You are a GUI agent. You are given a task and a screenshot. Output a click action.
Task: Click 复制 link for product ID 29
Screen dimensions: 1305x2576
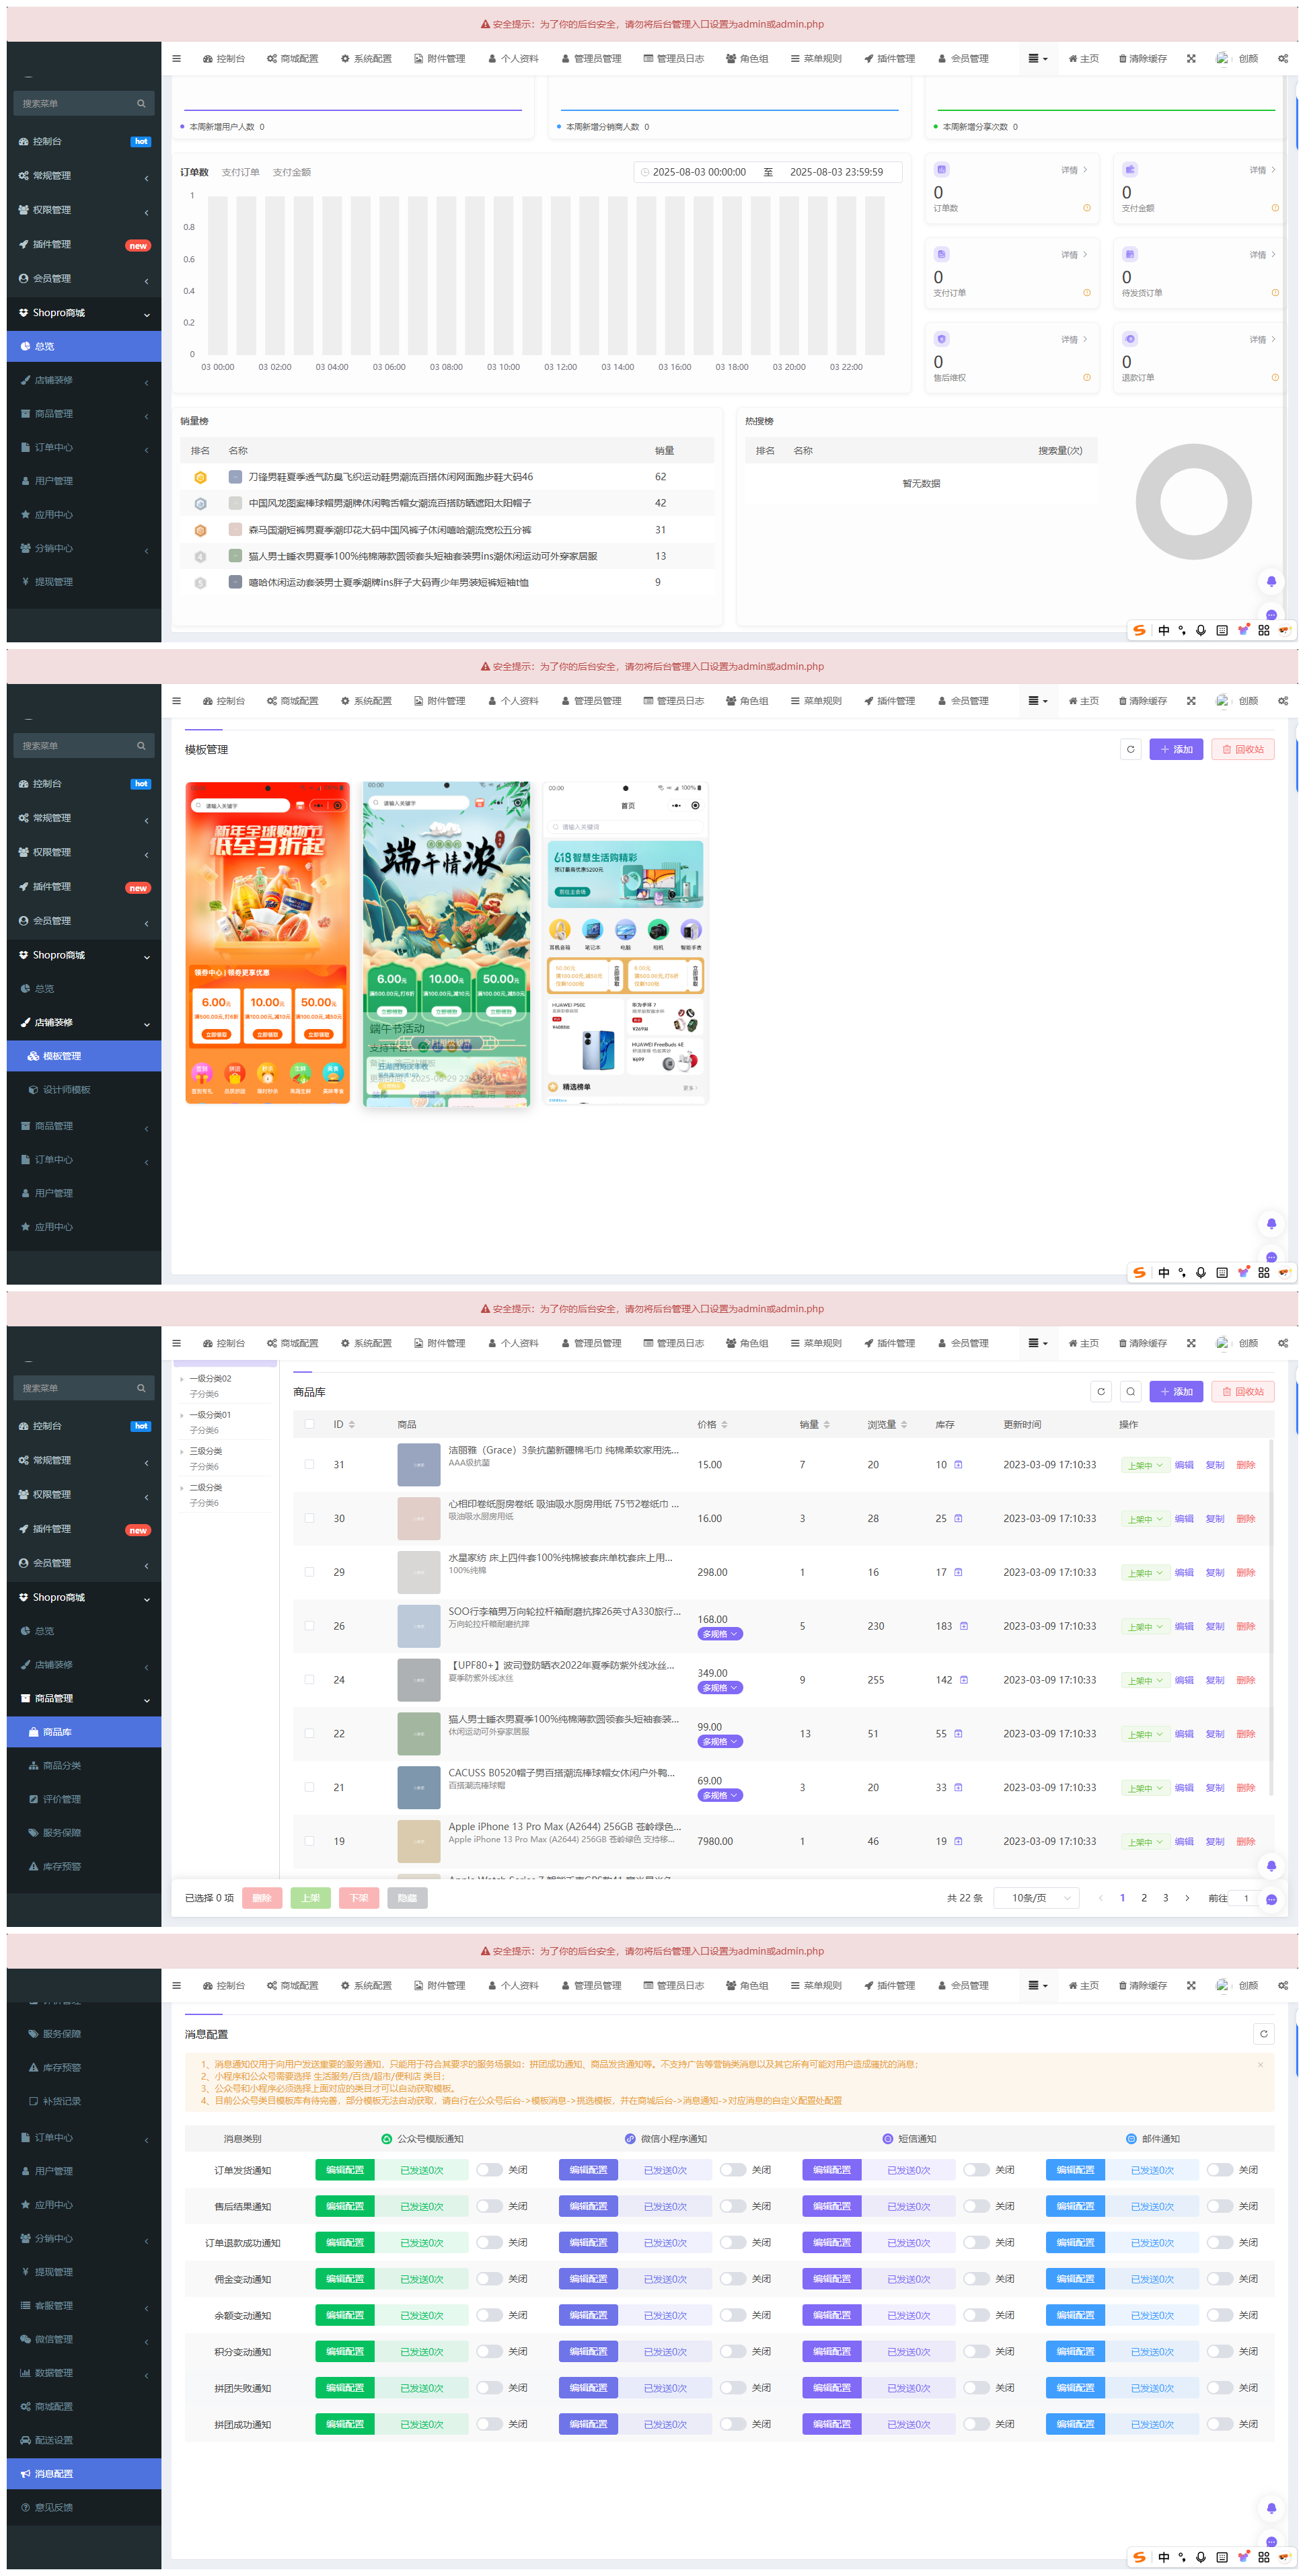[1214, 1572]
